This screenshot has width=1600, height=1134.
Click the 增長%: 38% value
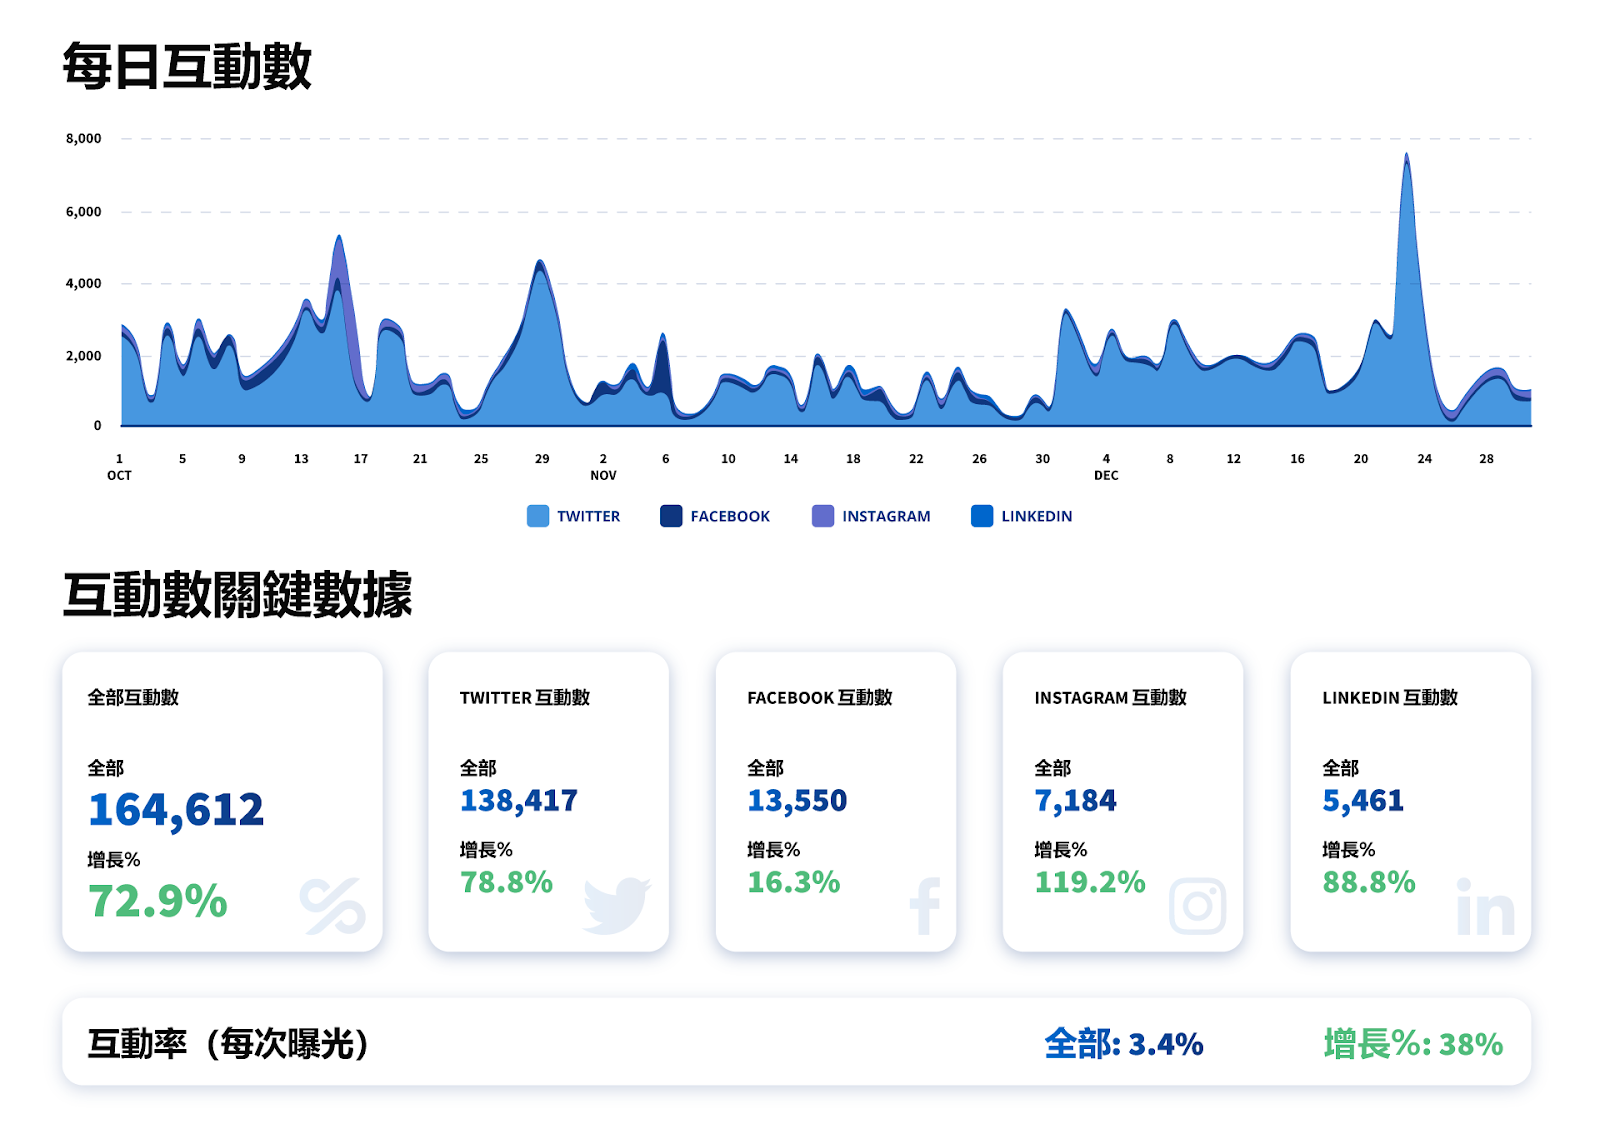pyautogui.click(x=1413, y=1044)
